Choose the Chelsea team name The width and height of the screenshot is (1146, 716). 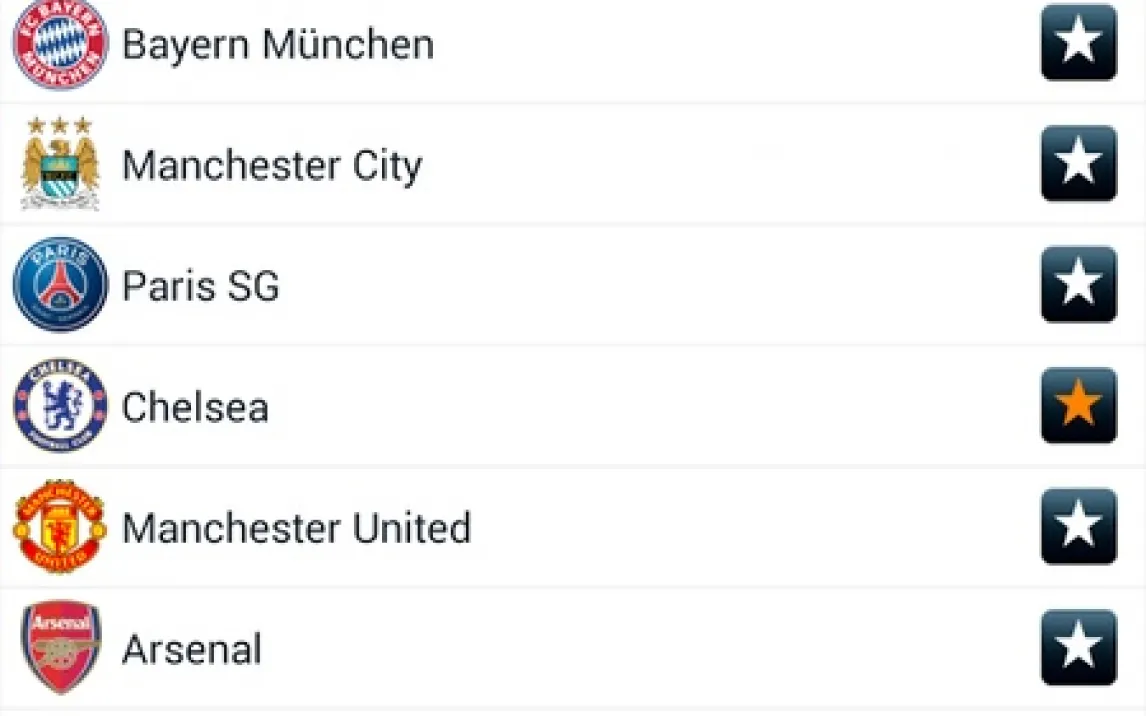coord(195,408)
